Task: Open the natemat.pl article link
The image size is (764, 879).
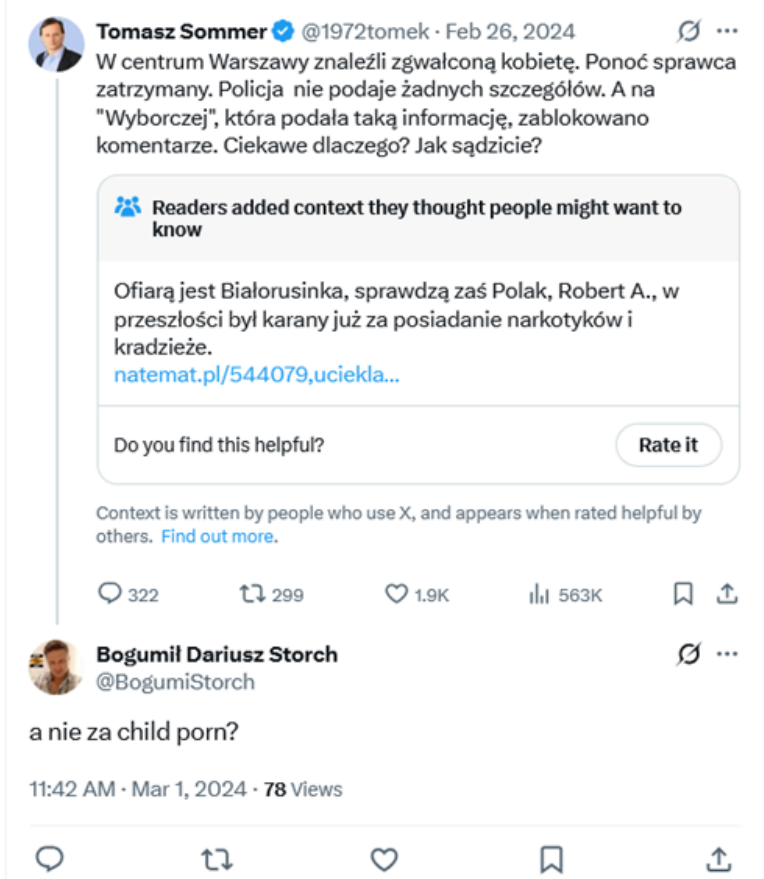Action: (x=257, y=375)
